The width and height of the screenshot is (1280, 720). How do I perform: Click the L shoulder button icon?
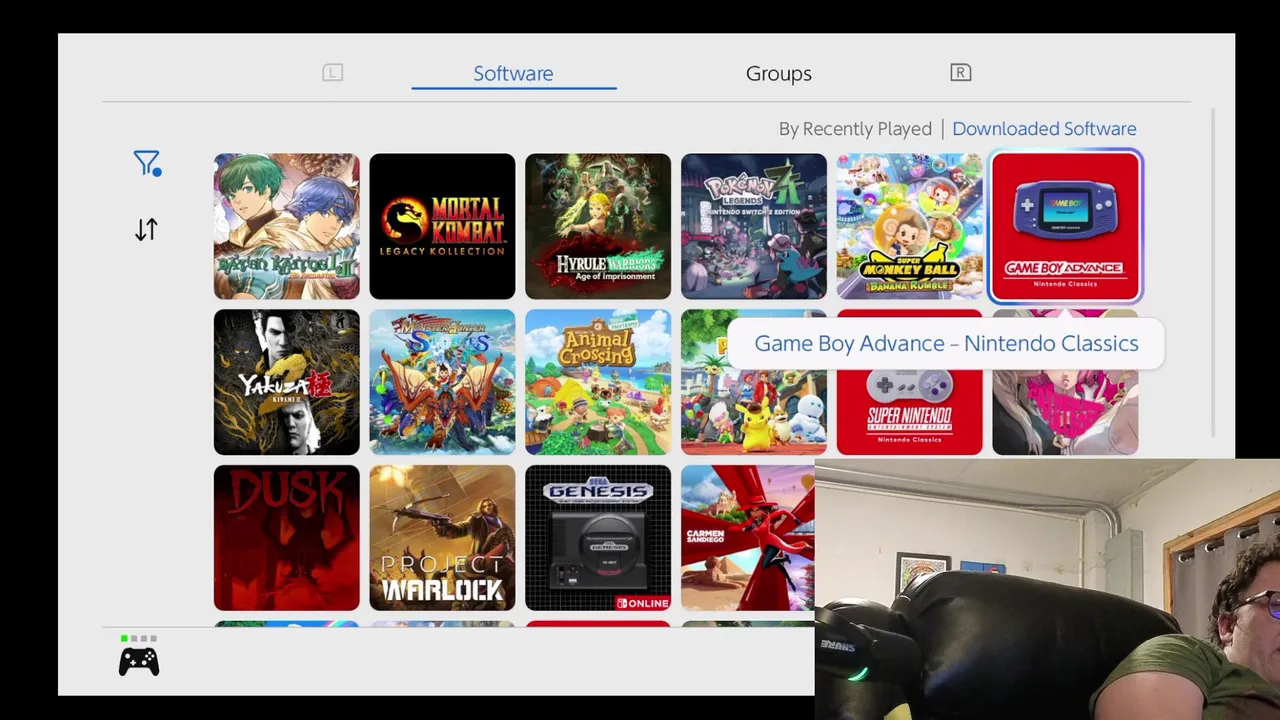coord(333,72)
